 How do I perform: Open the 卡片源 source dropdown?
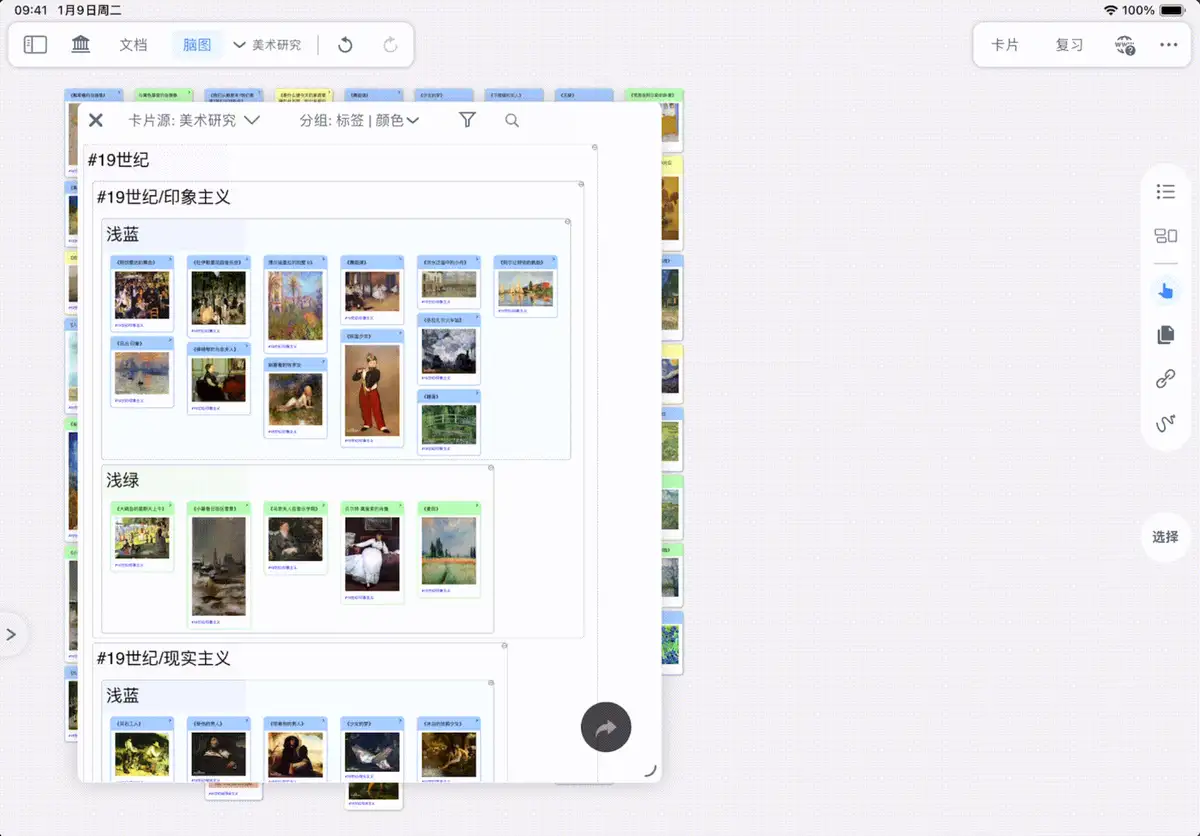pos(194,120)
